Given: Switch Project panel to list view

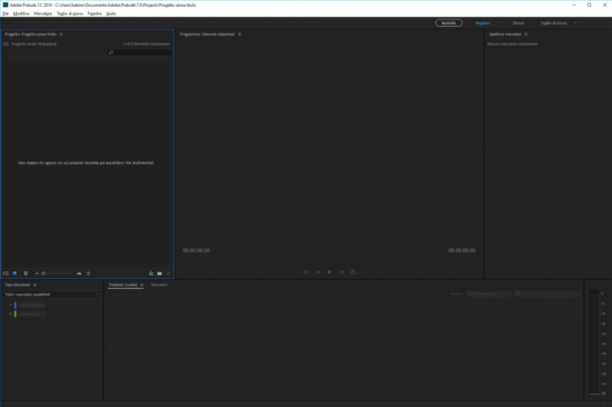Looking at the screenshot, I should [6, 274].
